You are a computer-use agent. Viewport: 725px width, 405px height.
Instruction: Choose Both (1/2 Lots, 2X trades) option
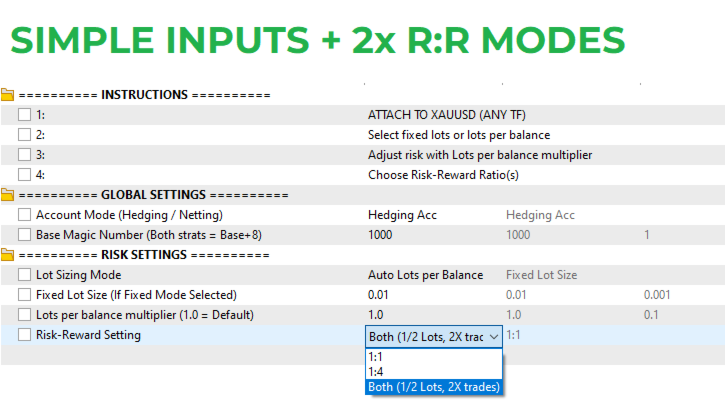pos(434,387)
